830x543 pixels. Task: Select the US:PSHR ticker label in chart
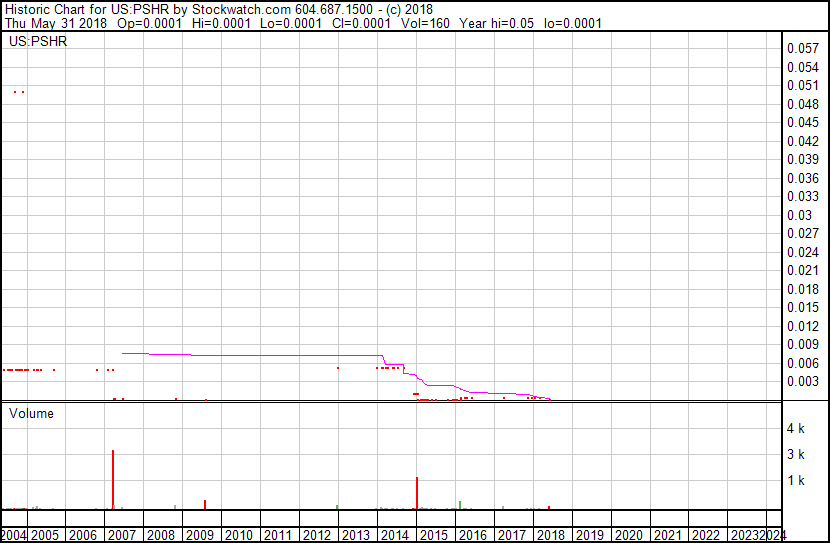tap(38, 42)
